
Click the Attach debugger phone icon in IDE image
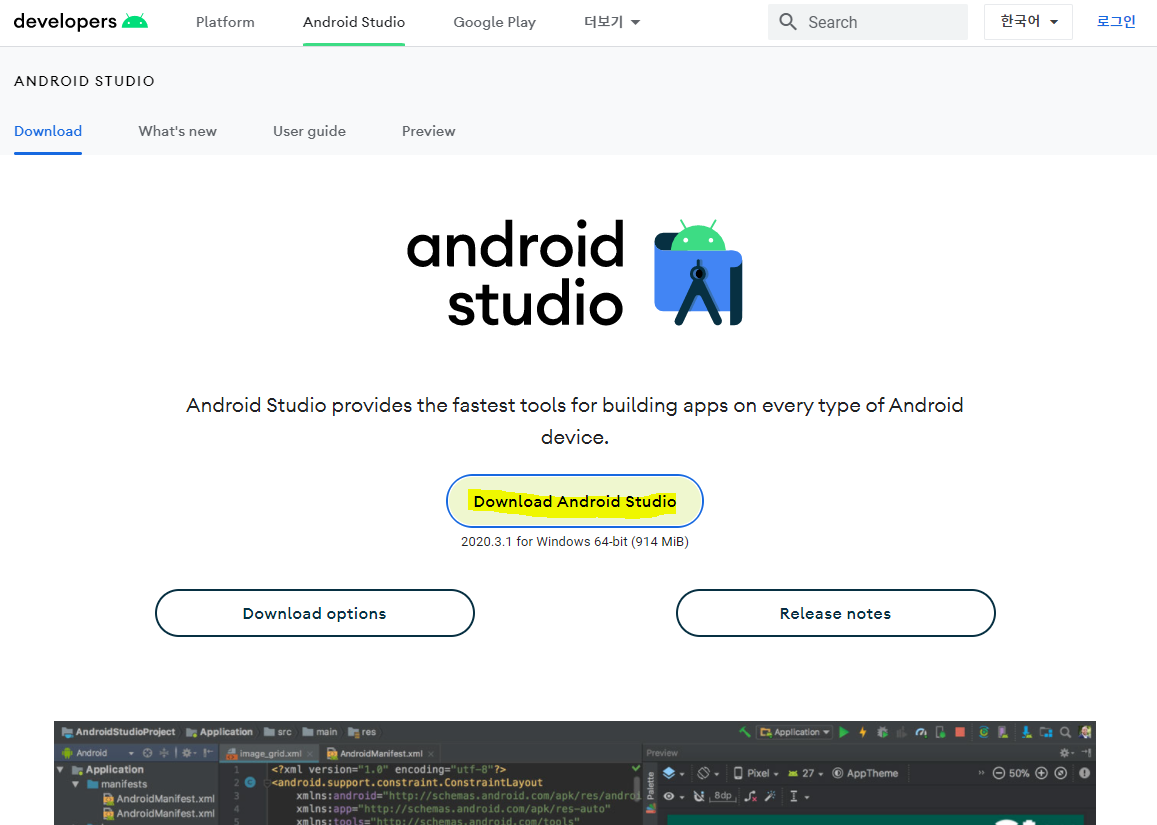tap(941, 732)
